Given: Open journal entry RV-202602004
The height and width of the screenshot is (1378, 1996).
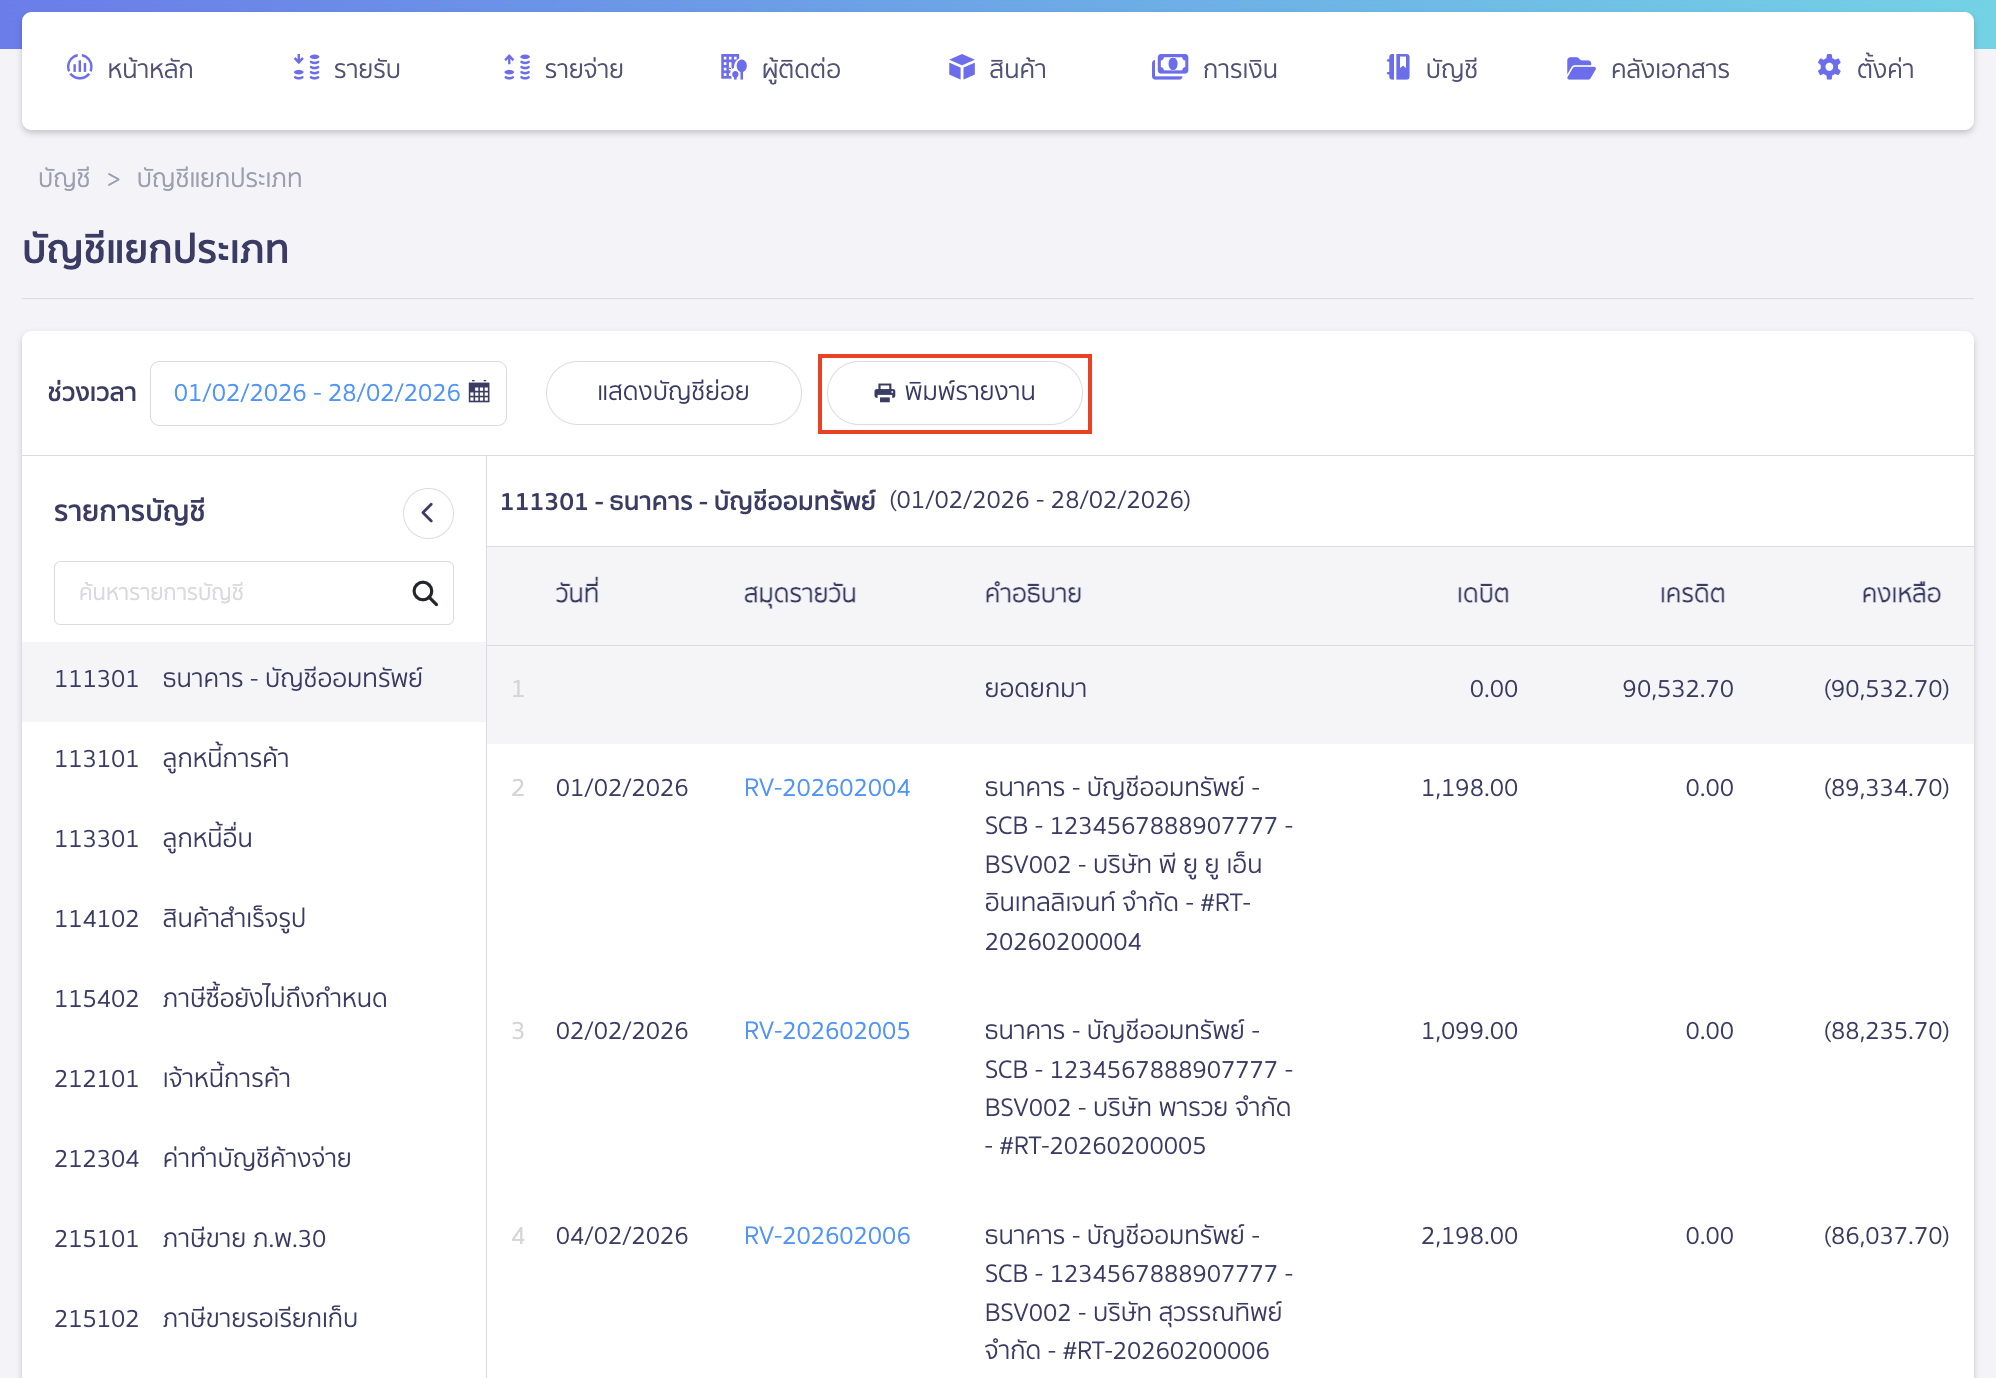Looking at the screenshot, I should pyautogui.click(x=826, y=788).
